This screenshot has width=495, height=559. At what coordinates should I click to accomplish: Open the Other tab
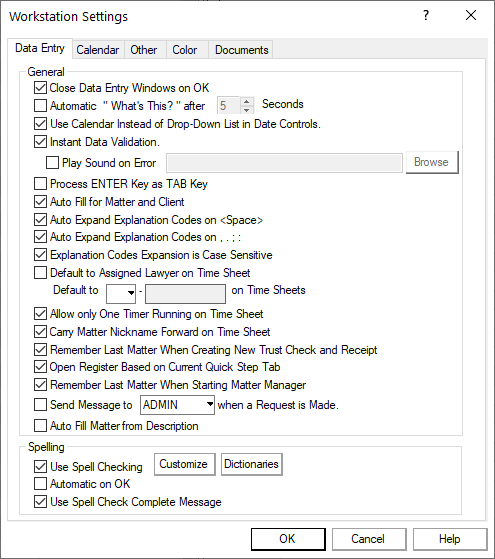pyautogui.click(x=144, y=50)
